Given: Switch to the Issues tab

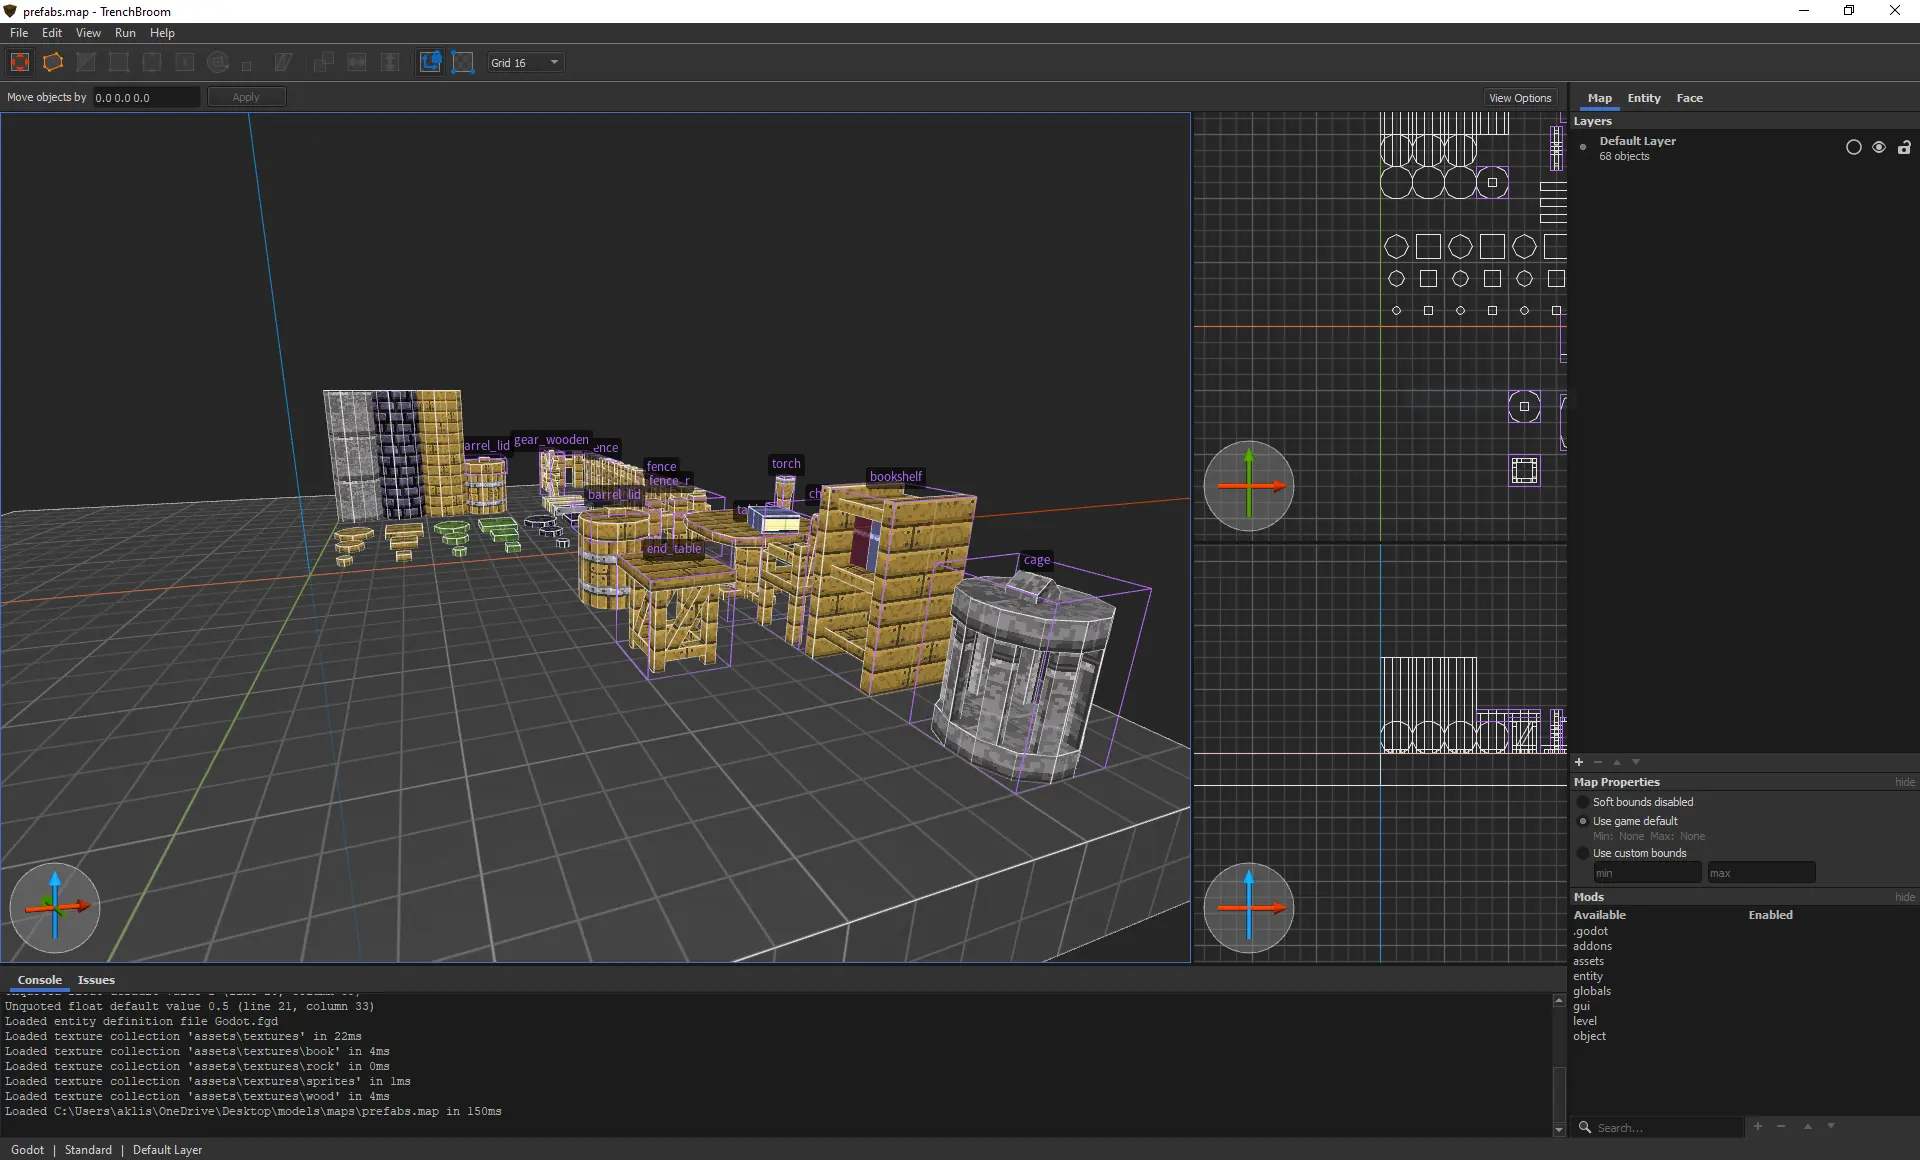Looking at the screenshot, I should click(96, 980).
